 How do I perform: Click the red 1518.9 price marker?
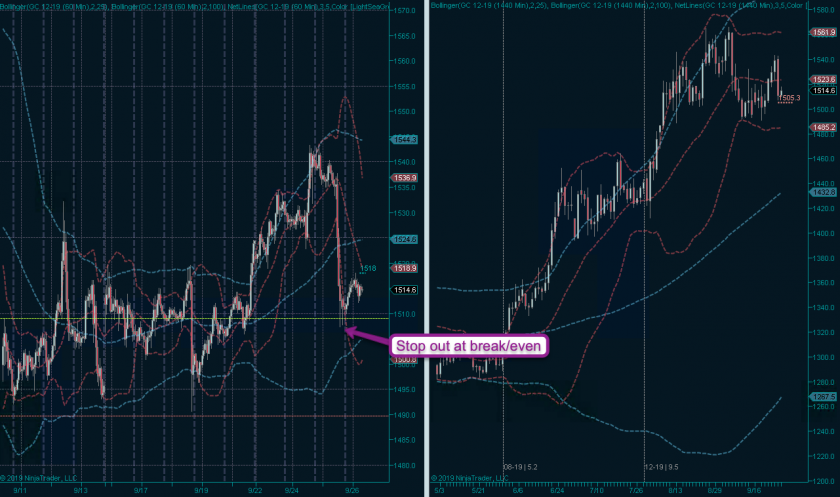pyautogui.click(x=405, y=269)
